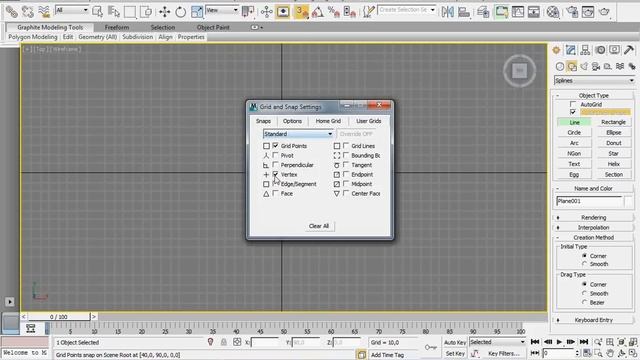The image size is (640, 360).
Task: Click Edit Named Selection Sets icon
Action: 369,12
